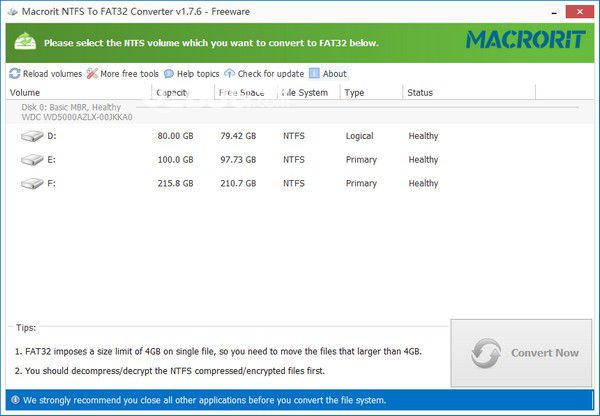Click the 210.7 GB free space cell

pyautogui.click(x=238, y=183)
